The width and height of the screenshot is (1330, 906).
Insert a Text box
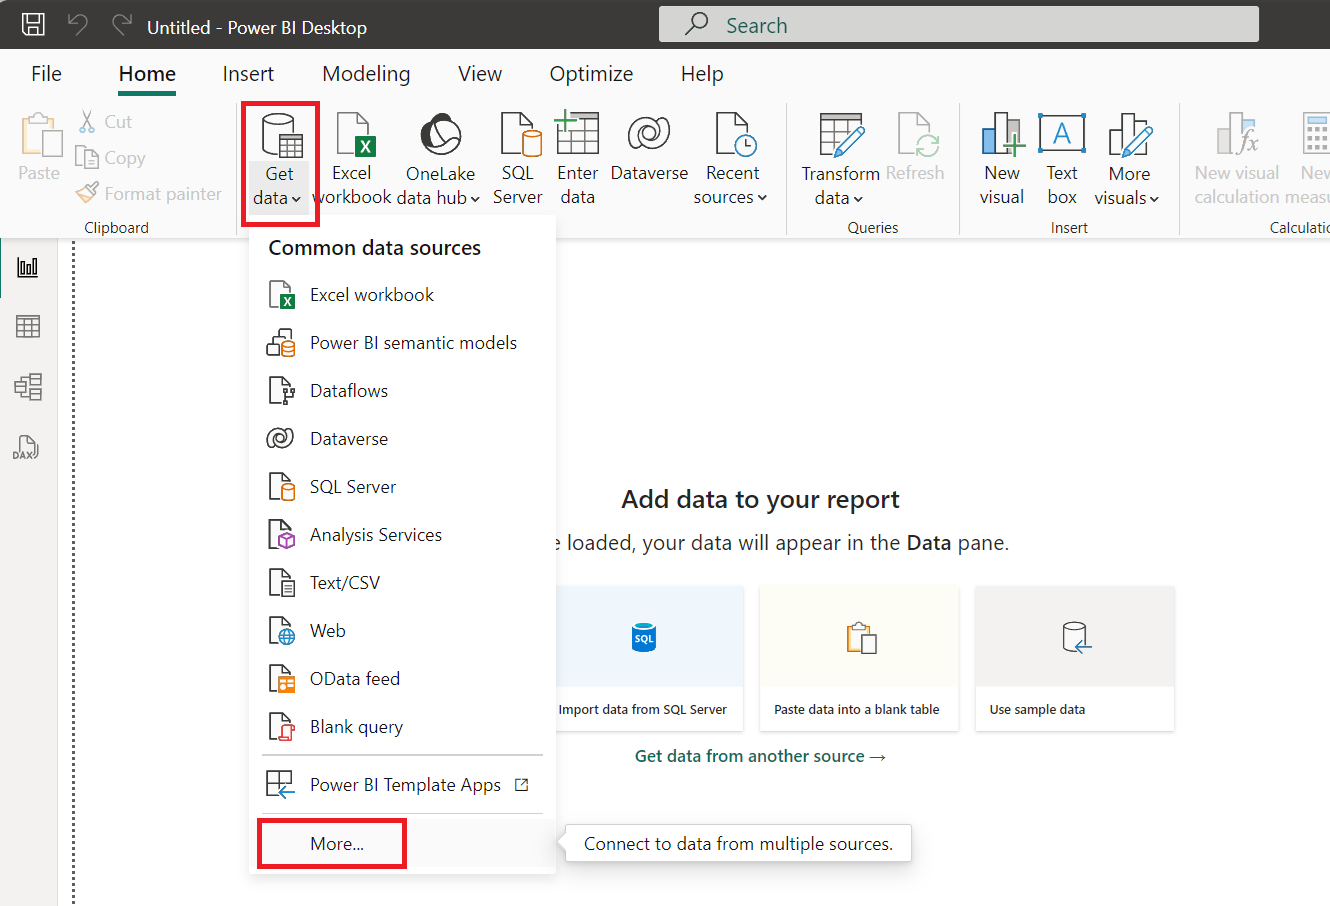click(x=1061, y=155)
